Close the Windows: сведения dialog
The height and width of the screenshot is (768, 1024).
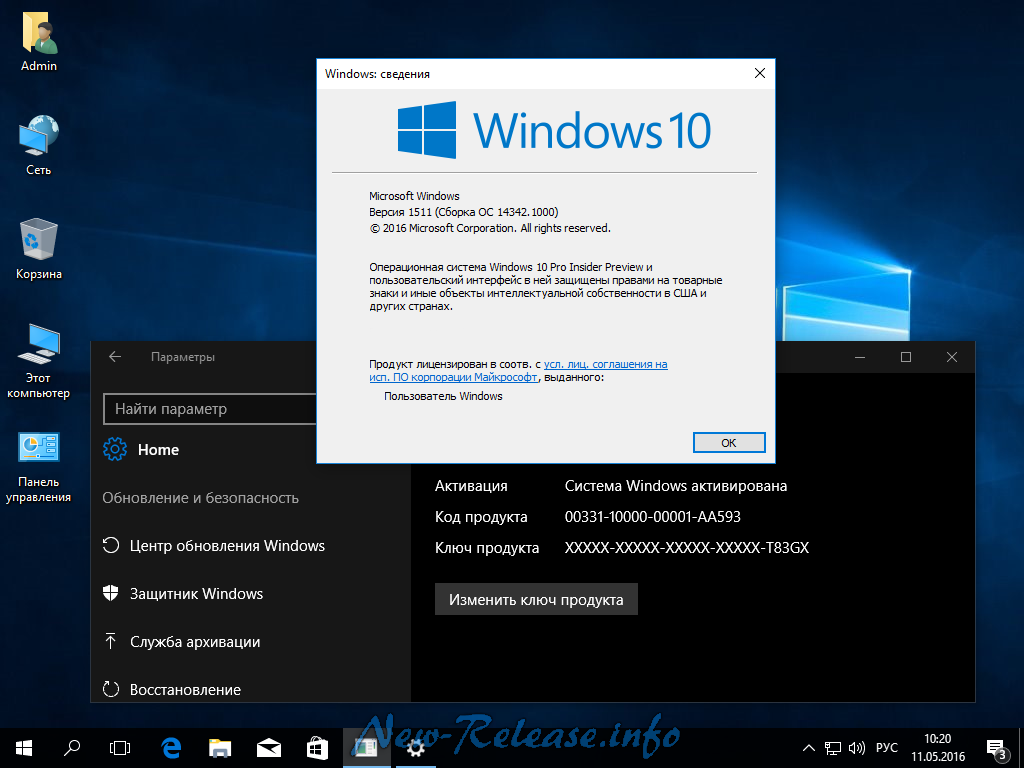click(760, 74)
